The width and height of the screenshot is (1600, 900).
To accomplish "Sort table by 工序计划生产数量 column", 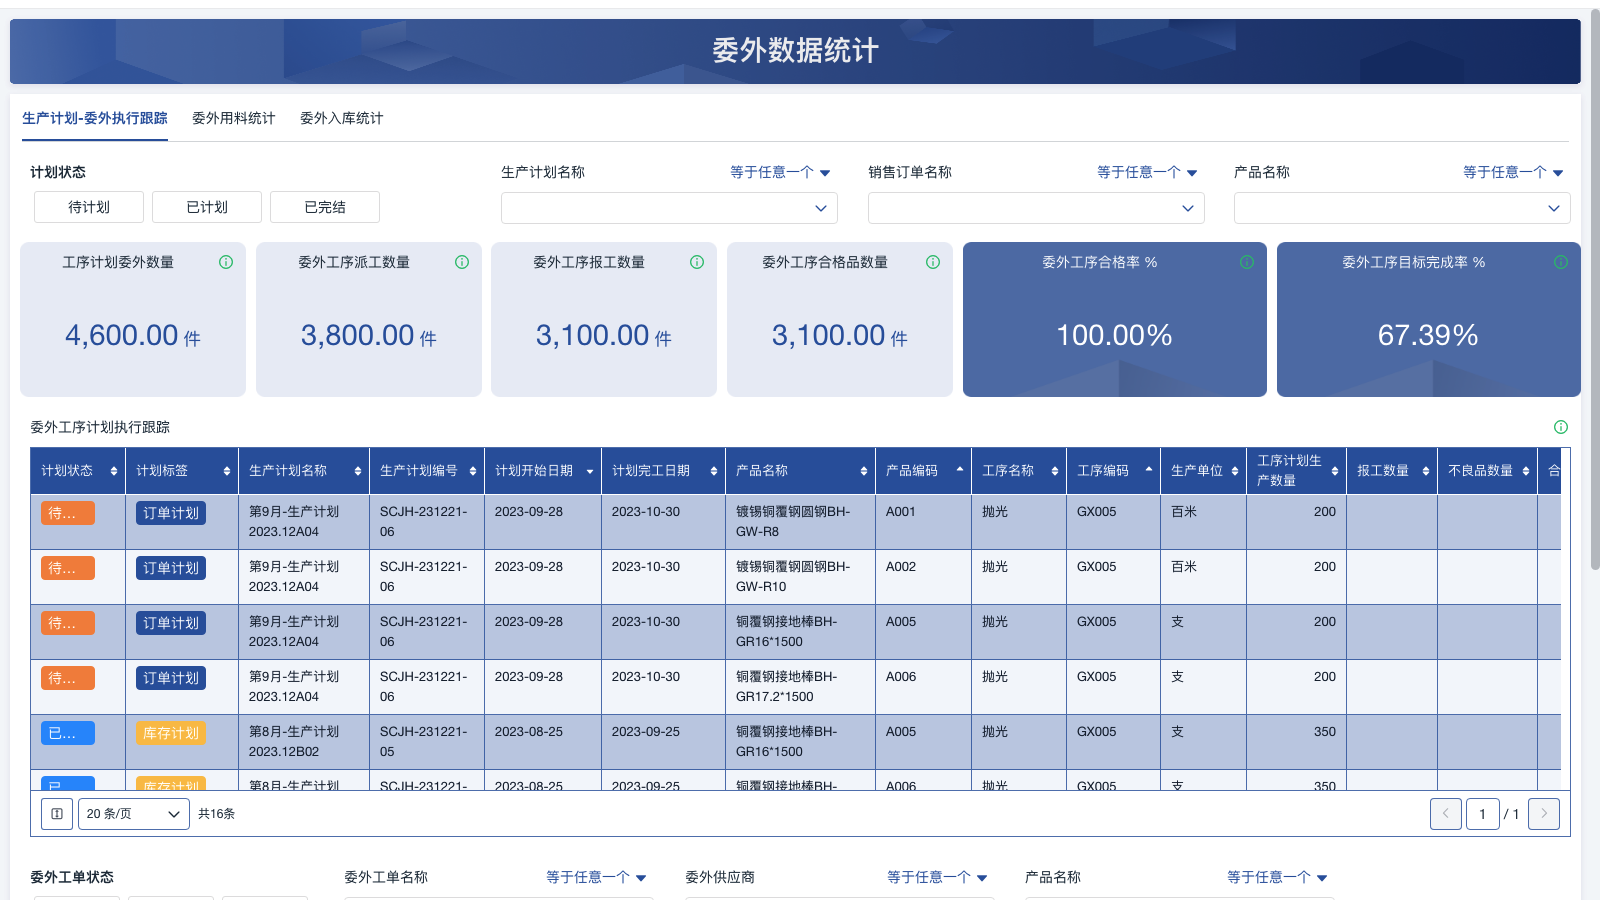I will pos(1335,471).
